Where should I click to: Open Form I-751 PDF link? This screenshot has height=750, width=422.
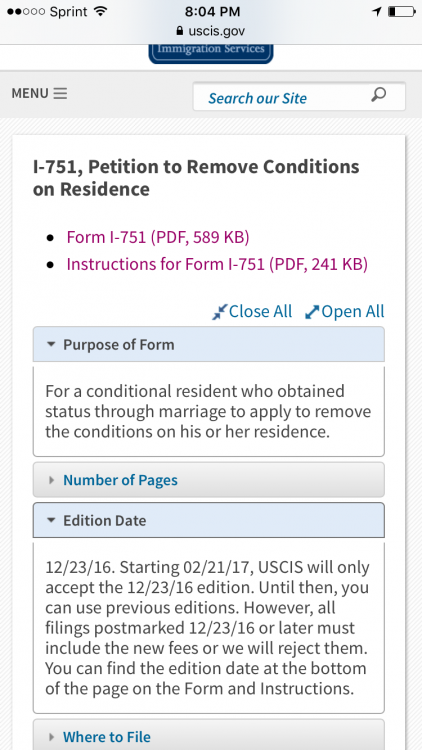(158, 238)
